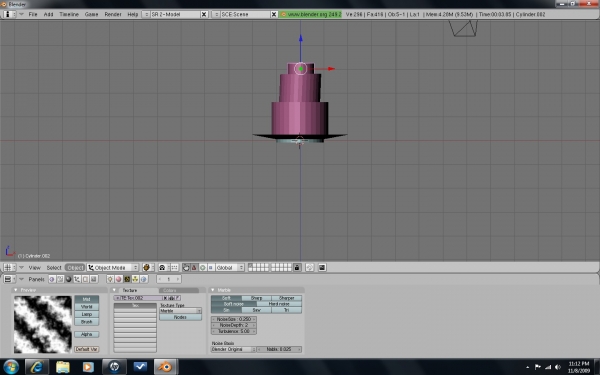
Task: Open the File menu
Action: coord(33,14)
